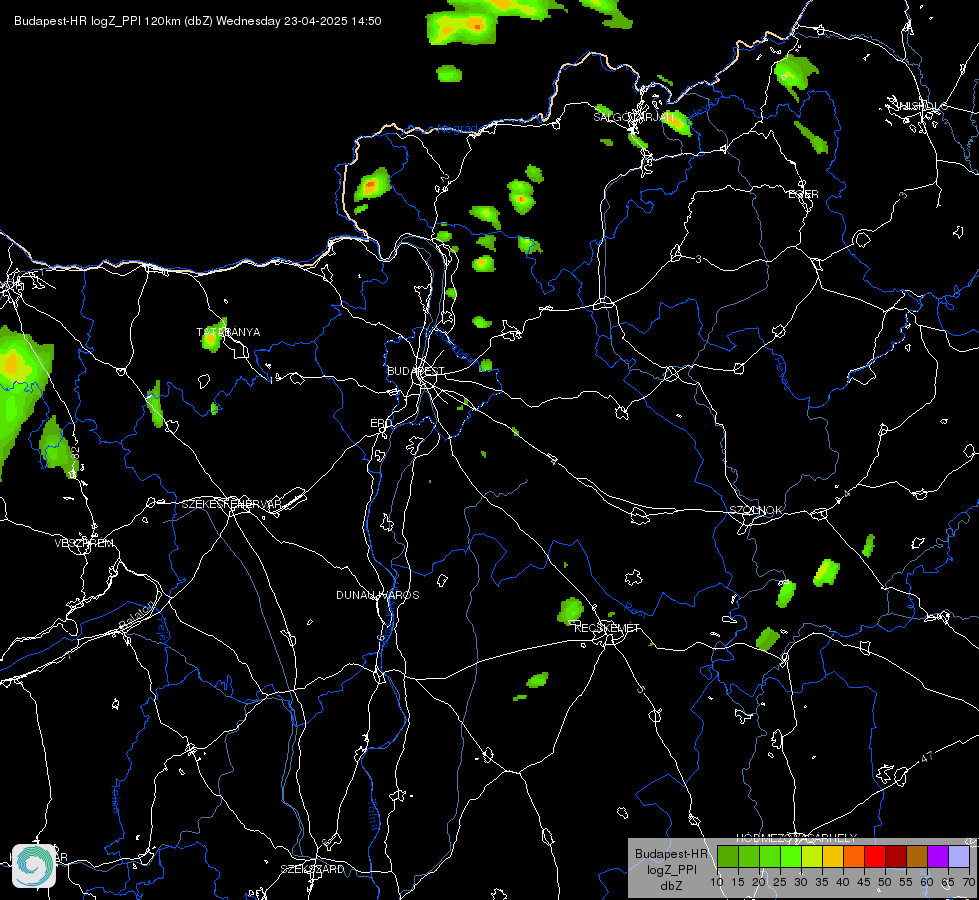Click the EGER city label

pyautogui.click(x=803, y=194)
